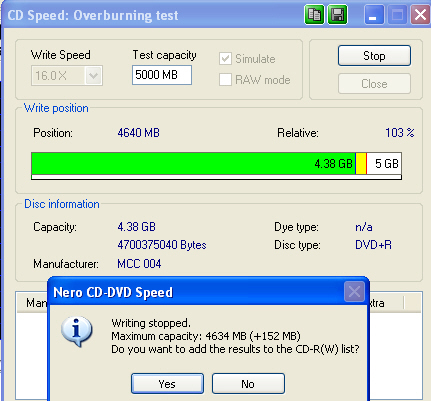Select the MCC 004 manufacturer value

coord(139,264)
